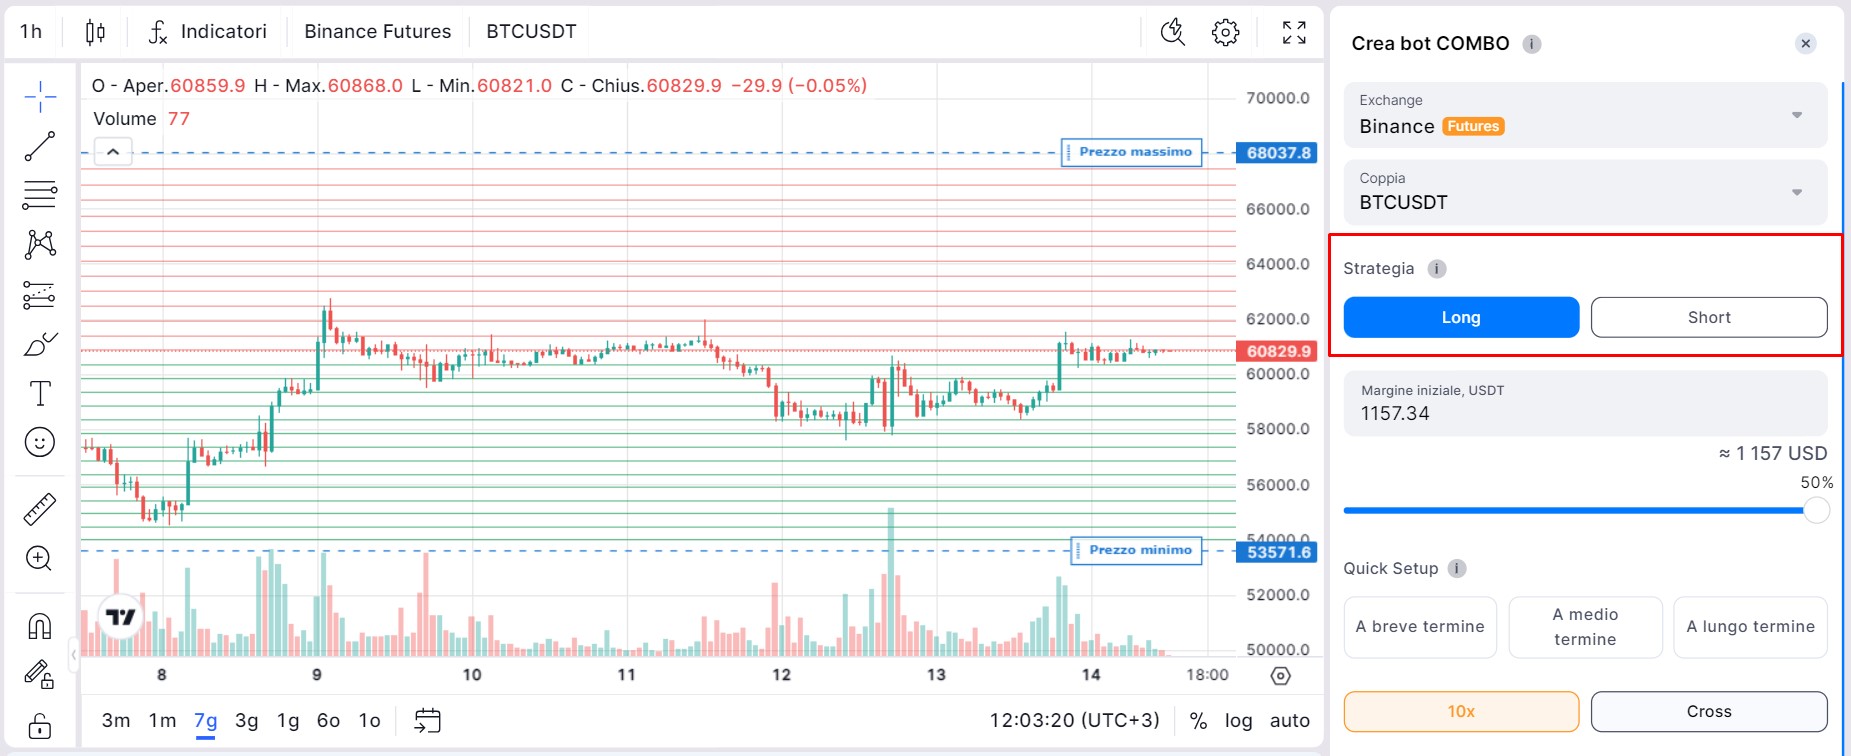The image size is (1851, 756).
Task: Switch chart range to 1m
Action: (162, 720)
